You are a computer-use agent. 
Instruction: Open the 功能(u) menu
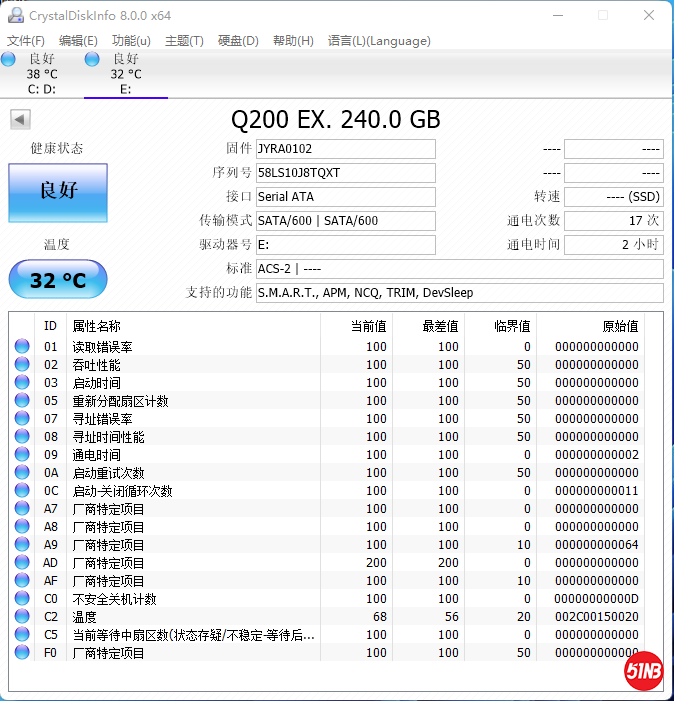coord(131,41)
